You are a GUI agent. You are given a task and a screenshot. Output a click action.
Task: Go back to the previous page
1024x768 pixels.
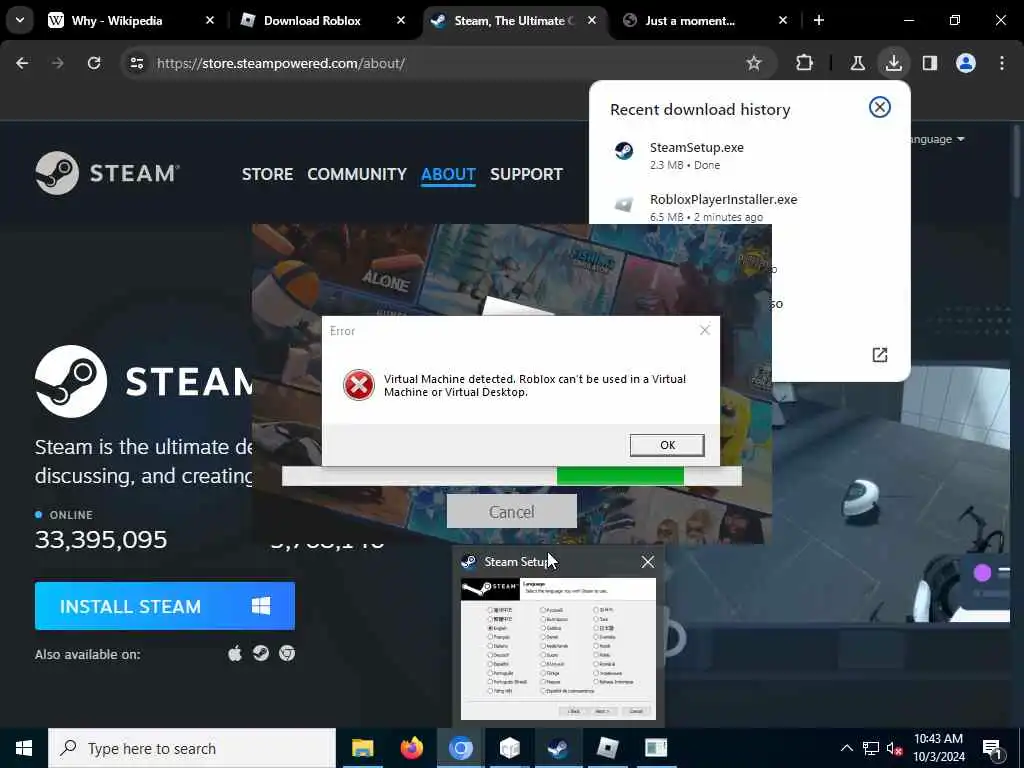point(22,63)
